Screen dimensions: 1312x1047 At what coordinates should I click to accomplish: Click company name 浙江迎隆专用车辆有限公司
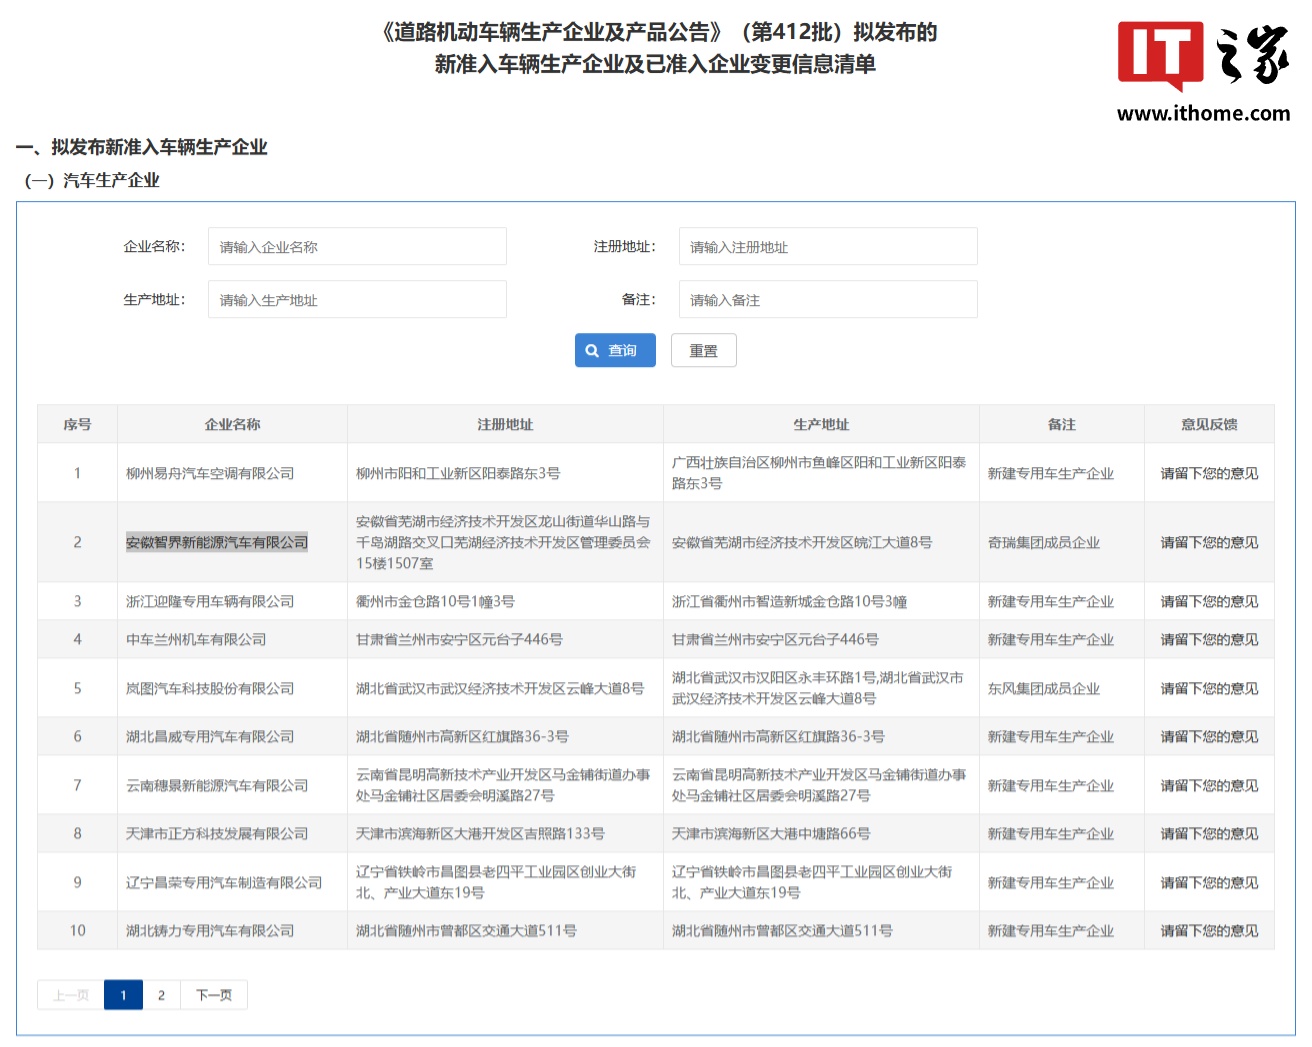(x=210, y=602)
